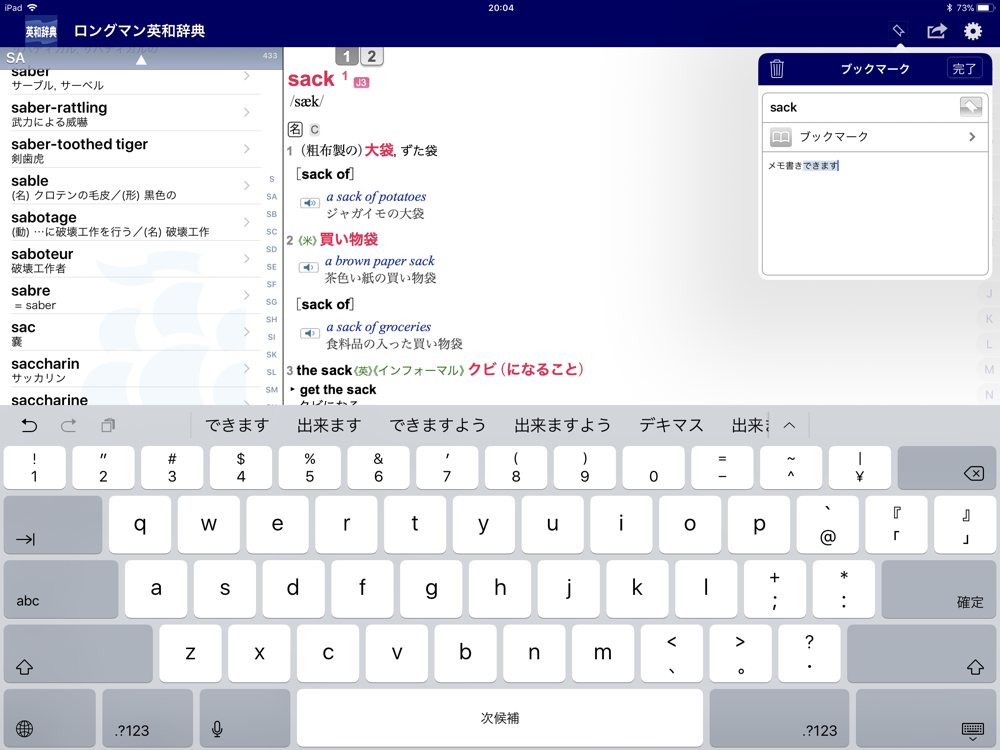Tap the 名 noun part-of-speech icon

coord(295,129)
